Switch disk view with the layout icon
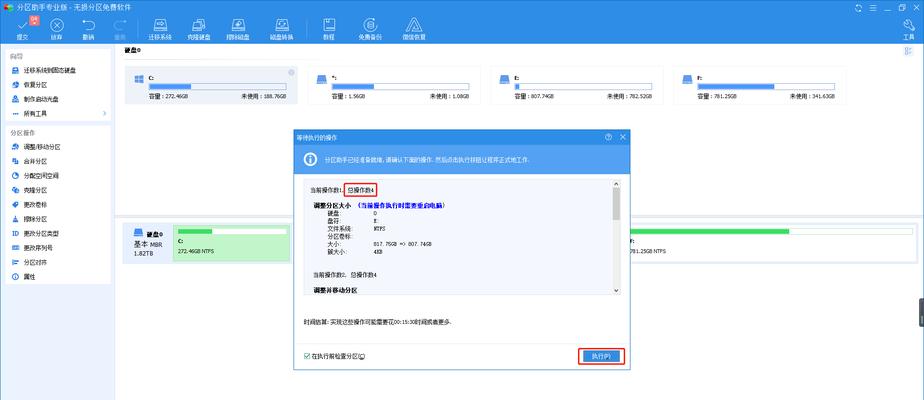The image size is (924, 400). pyautogui.click(x=908, y=52)
